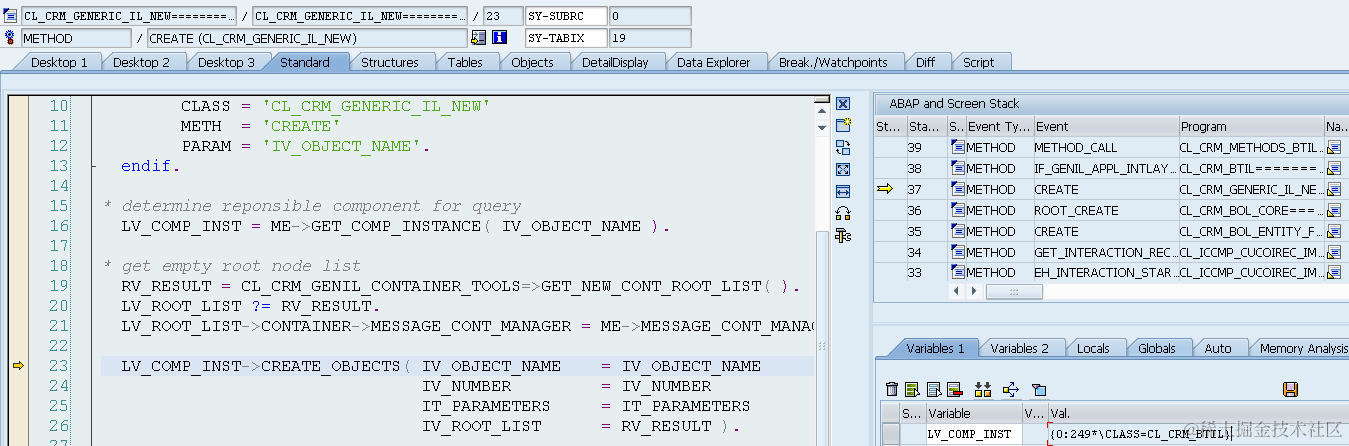The image size is (1349, 446).
Task: Click the filter funnel icon in Variables toolbar
Action: [1039, 389]
